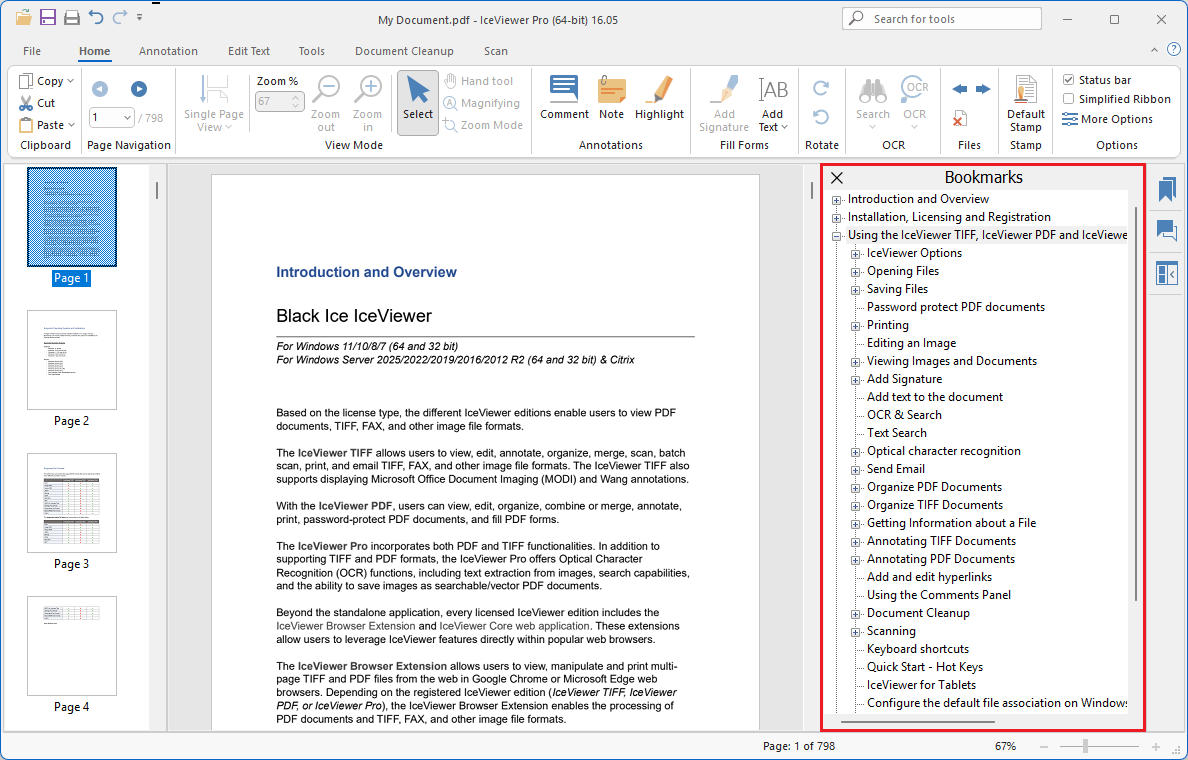Close current file with red X icon
Screen dimensions: 1188x760
(x=959, y=118)
